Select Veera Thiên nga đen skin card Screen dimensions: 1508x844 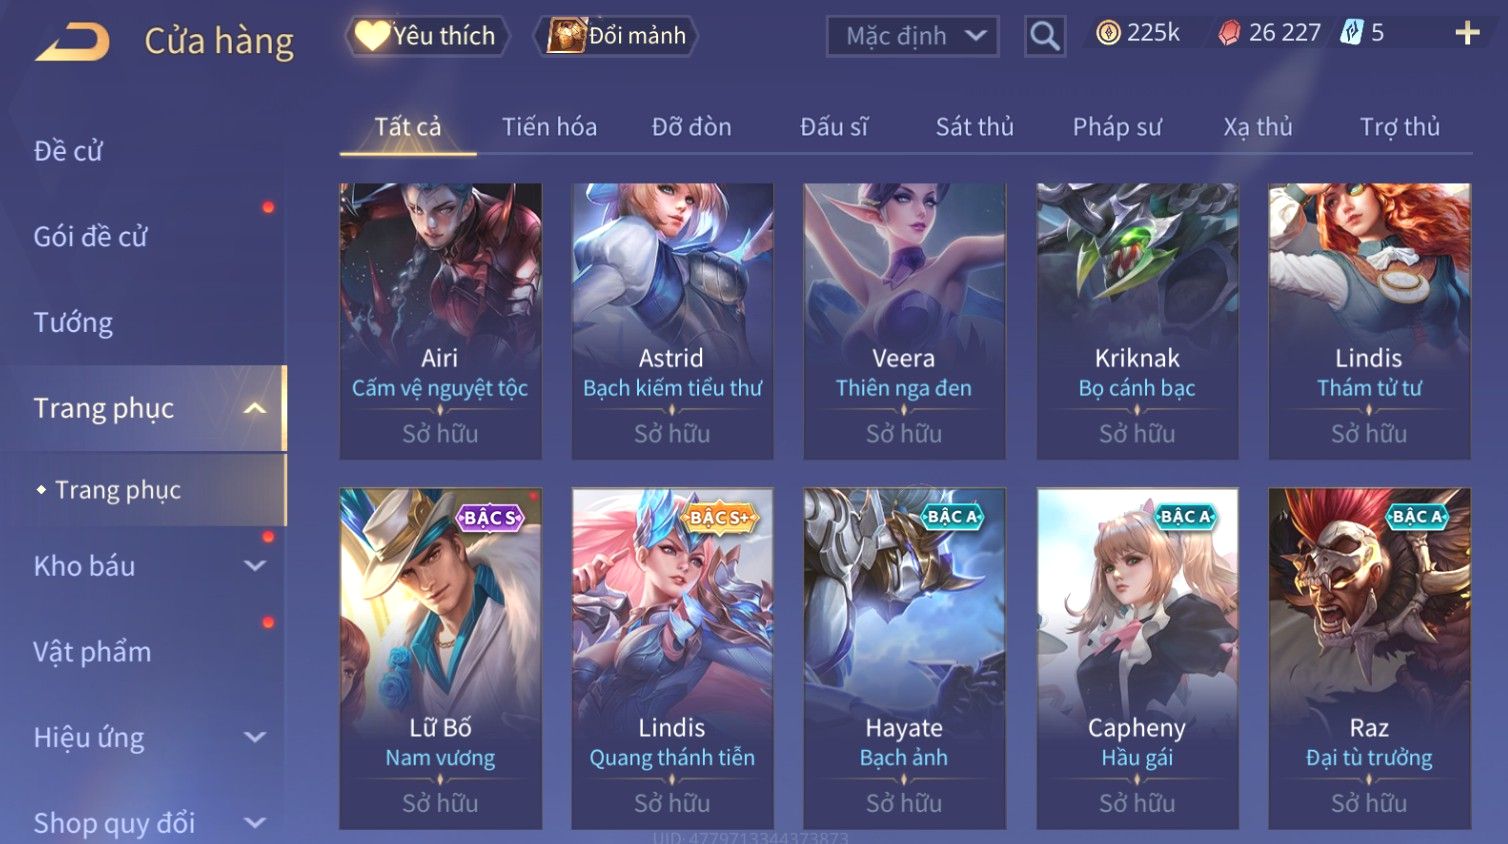click(904, 321)
